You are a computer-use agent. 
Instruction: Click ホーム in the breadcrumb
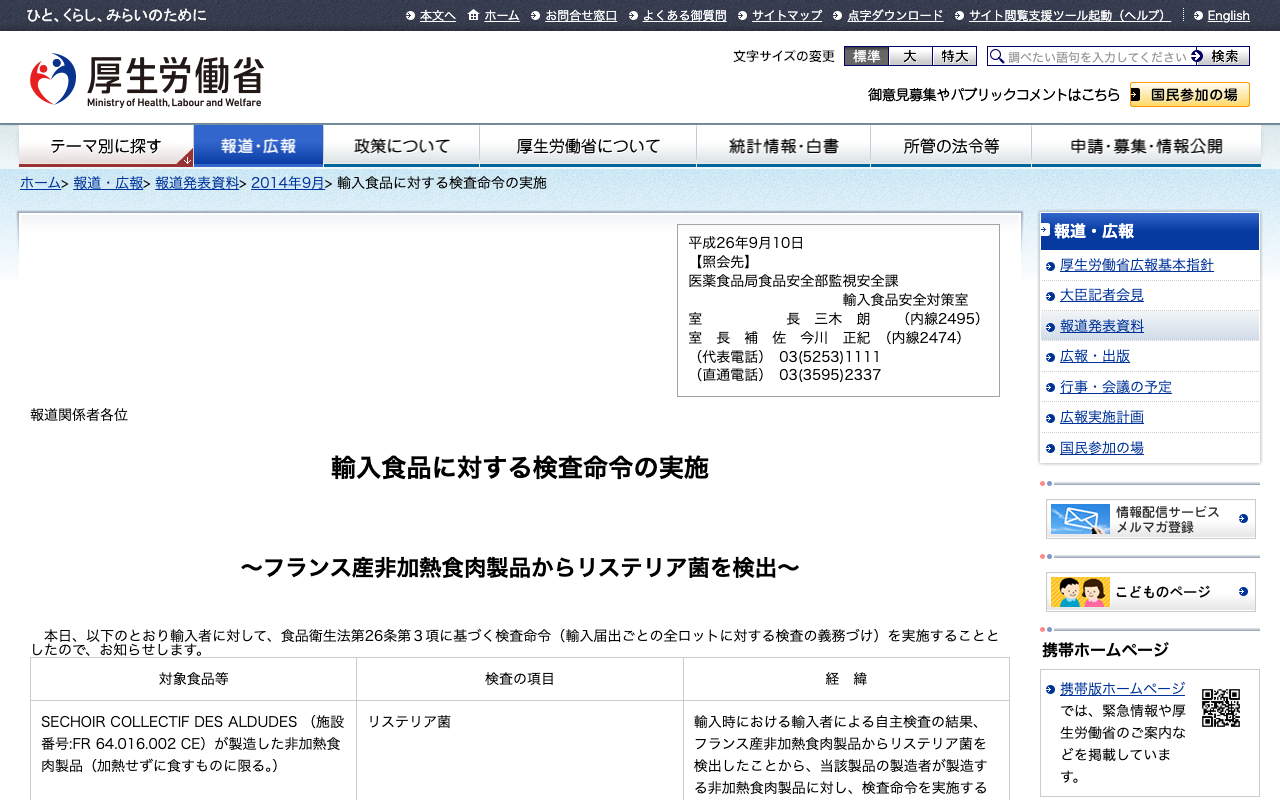pos(40,183)
